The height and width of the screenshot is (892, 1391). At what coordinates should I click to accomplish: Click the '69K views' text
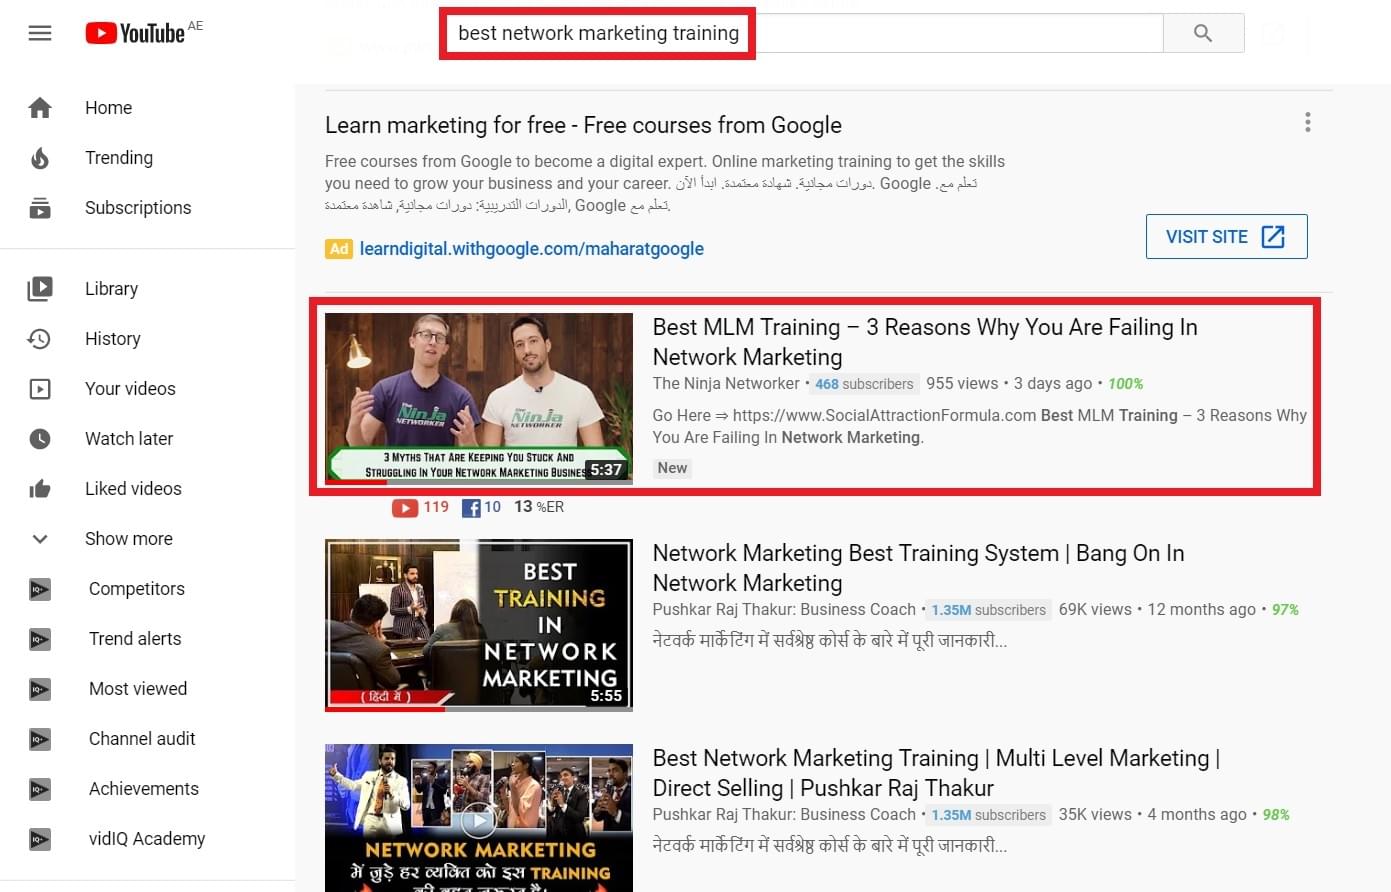click(1095, 609)
